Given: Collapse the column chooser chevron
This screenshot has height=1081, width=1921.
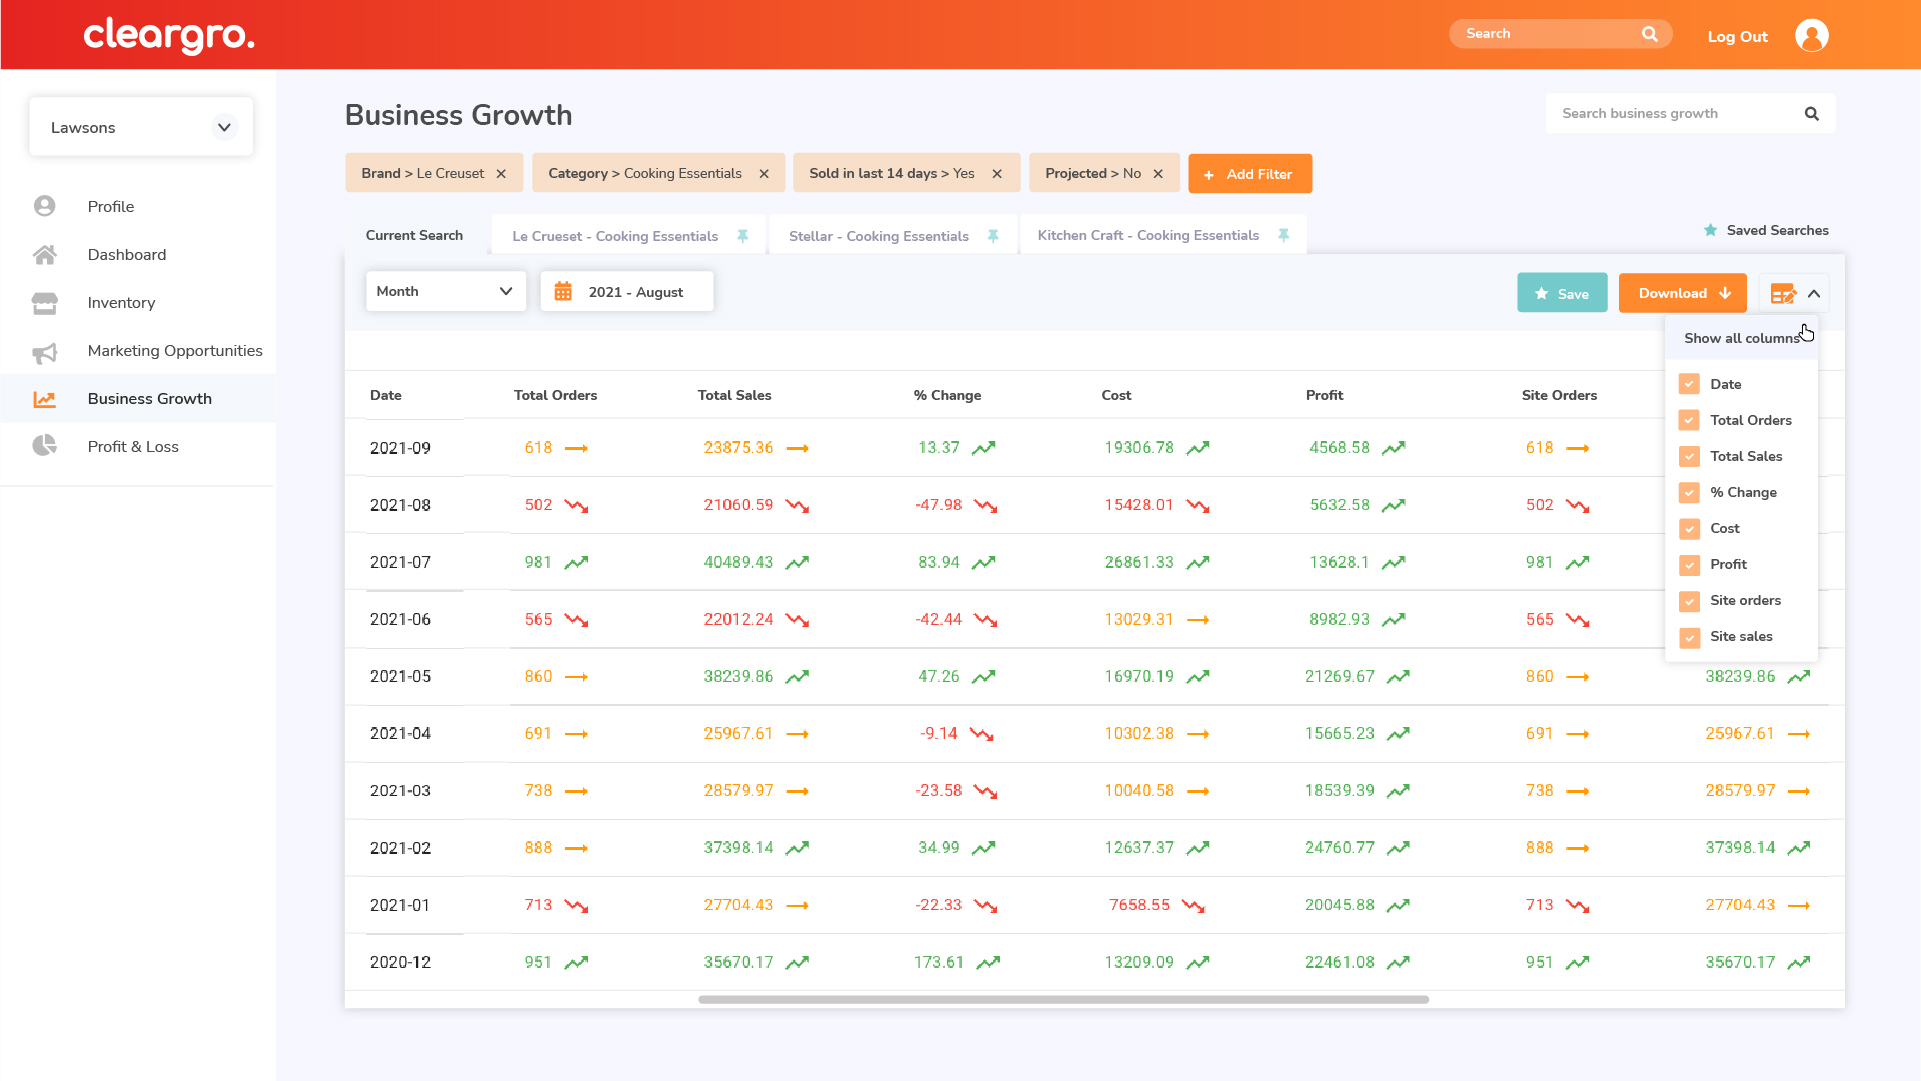Looking at the screenshot, I should click(1813, 294).
